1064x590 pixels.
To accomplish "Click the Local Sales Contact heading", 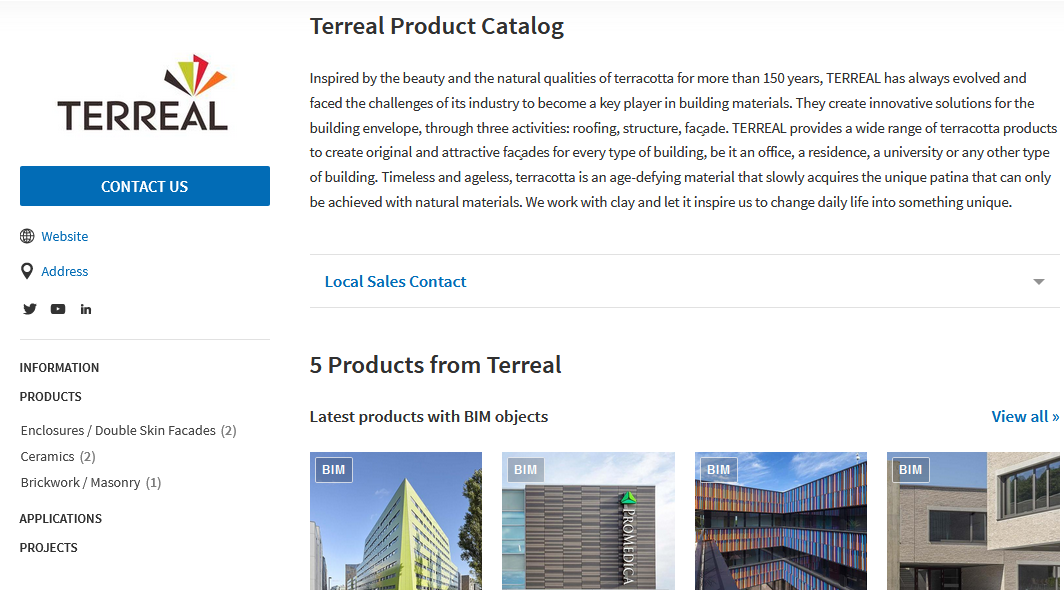I will coord(395,281).
